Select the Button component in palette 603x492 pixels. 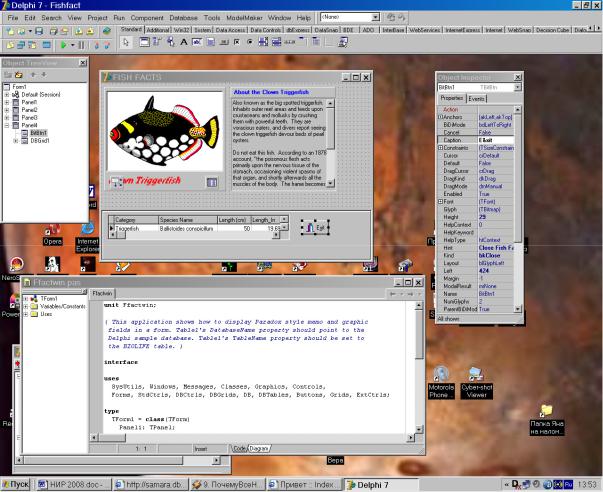click(223, 42)
